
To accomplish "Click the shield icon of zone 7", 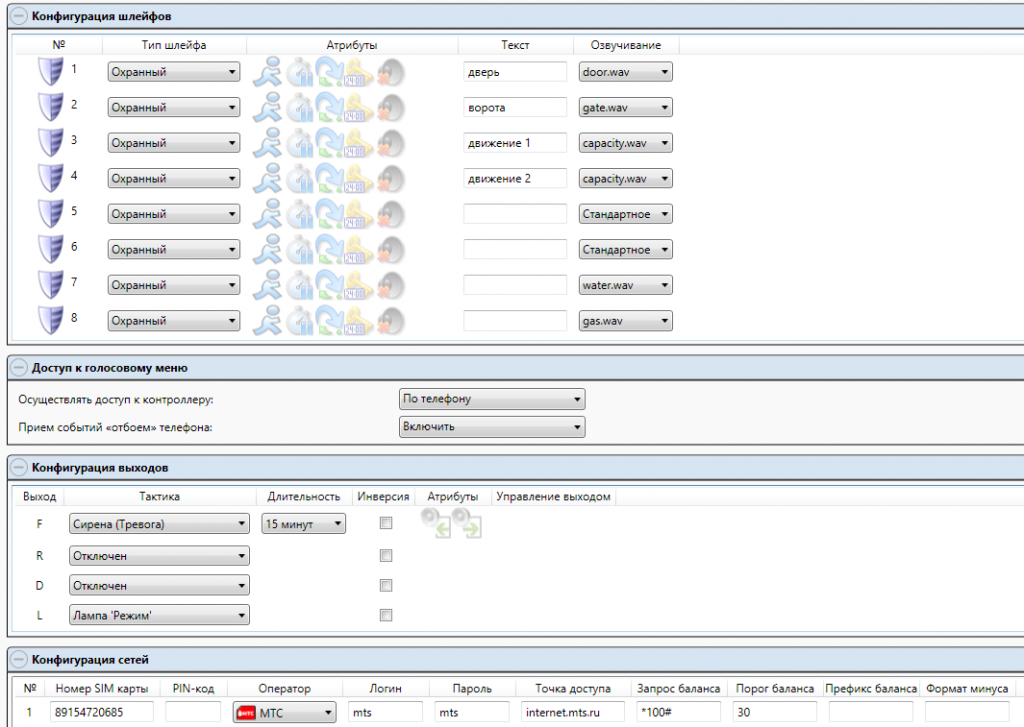I will point(50,286).
